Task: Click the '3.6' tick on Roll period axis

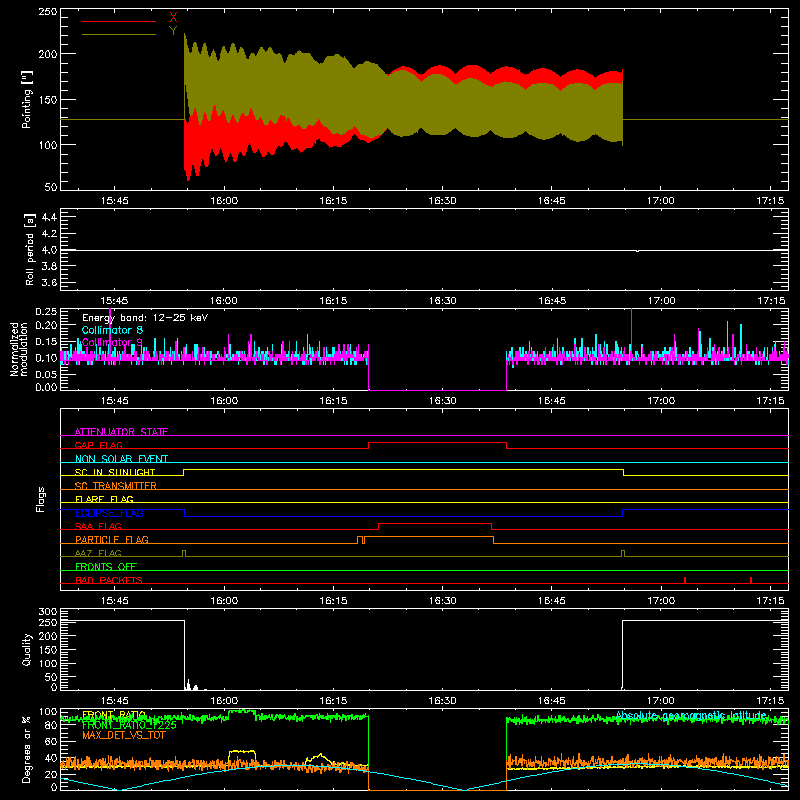Action: [49, 282]
